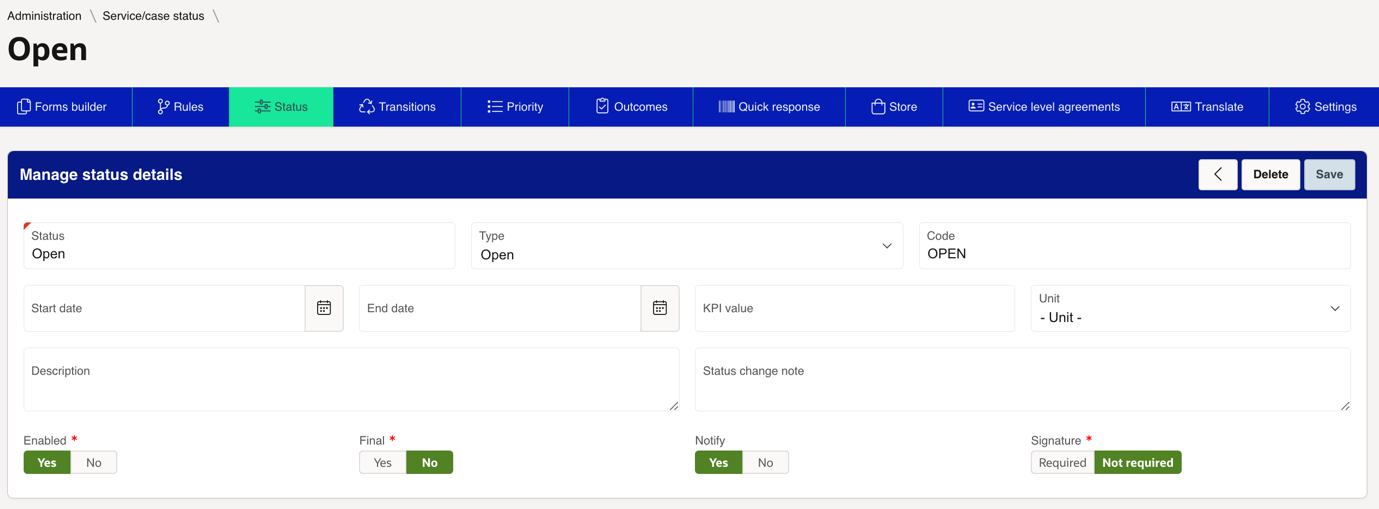The width and height of the screenshot is (1379, 509).
Task: Click the Transitions cycle icon
Action: click(x=367, y=107)
